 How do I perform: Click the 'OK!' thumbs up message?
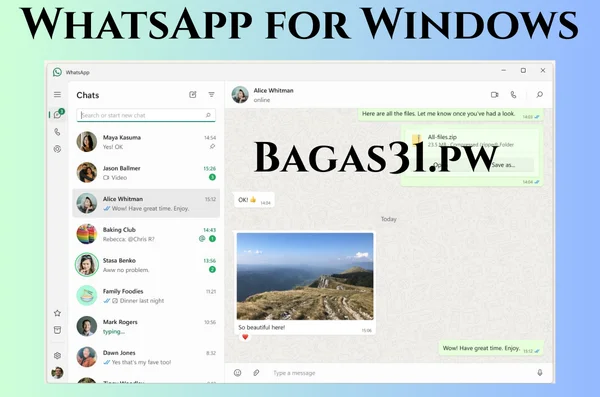point(254,200)
